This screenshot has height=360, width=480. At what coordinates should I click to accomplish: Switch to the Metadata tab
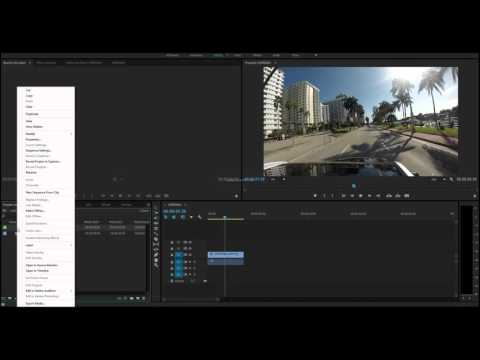point(119,62)
